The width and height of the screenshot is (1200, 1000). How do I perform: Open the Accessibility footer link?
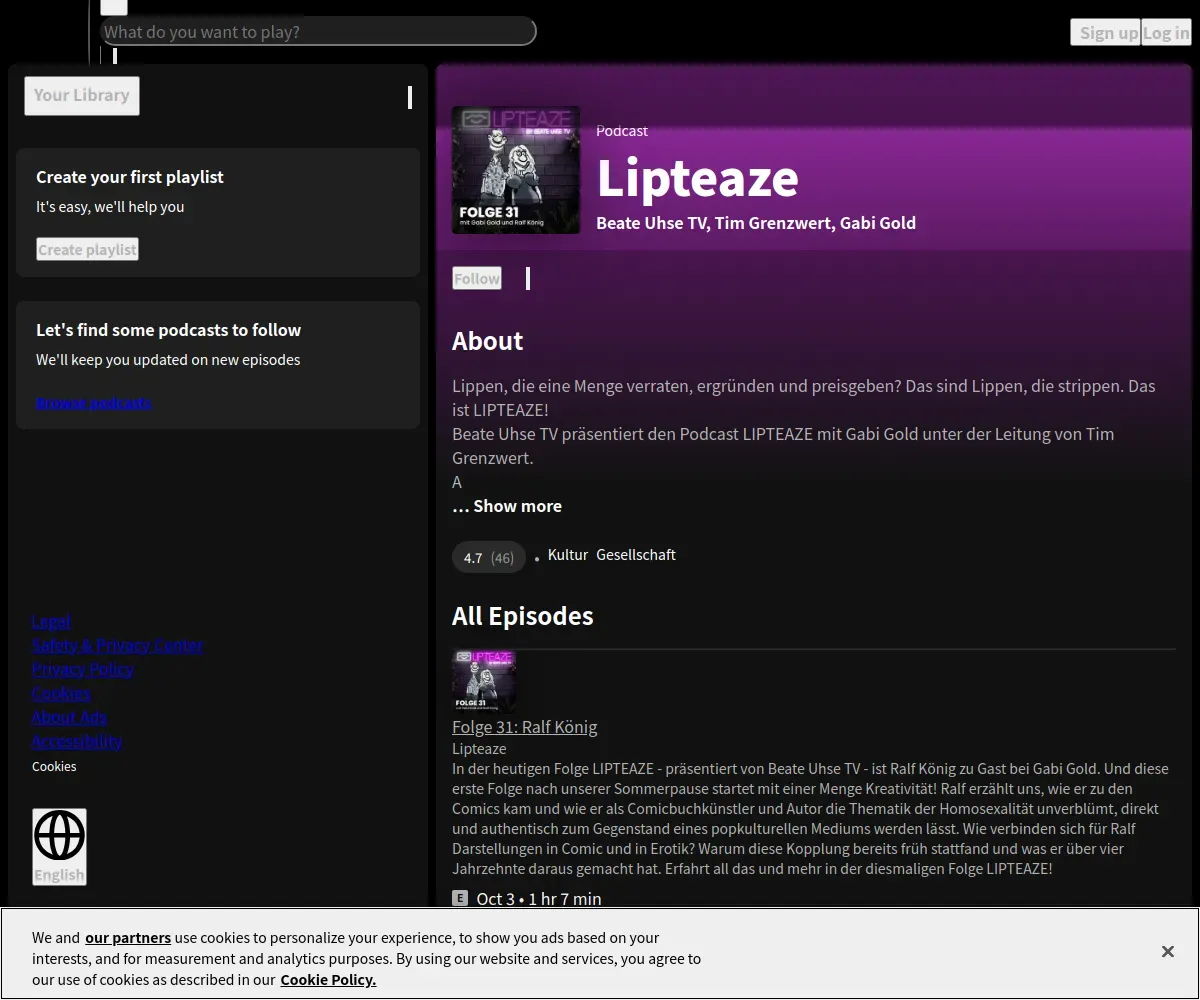(77, 741)
